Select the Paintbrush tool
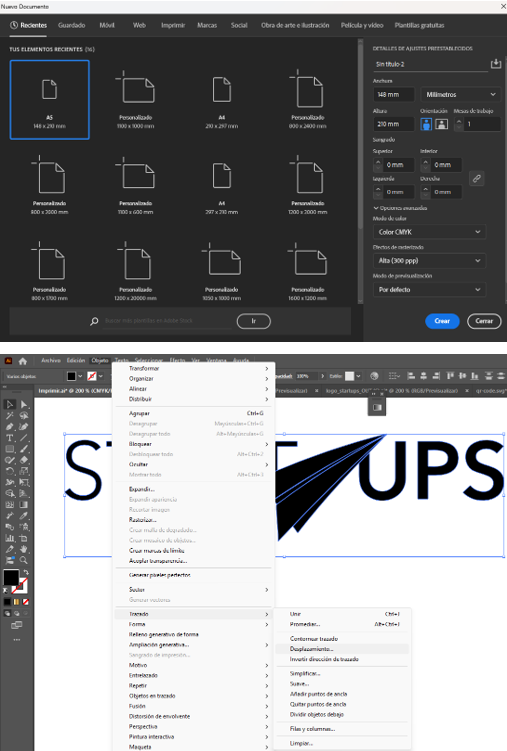 (x=24, y=449)
